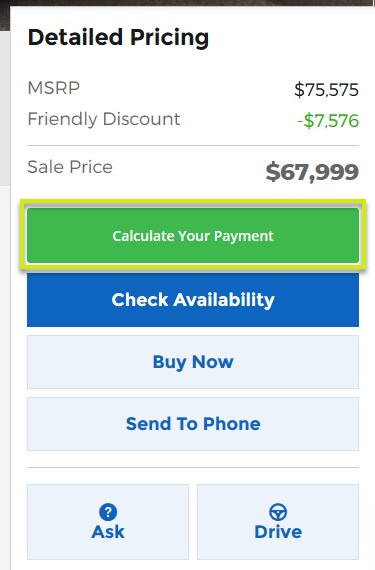Click the Detailed Pricing heading
This screenshot has width=375, height=570.
tap(118, 38)
